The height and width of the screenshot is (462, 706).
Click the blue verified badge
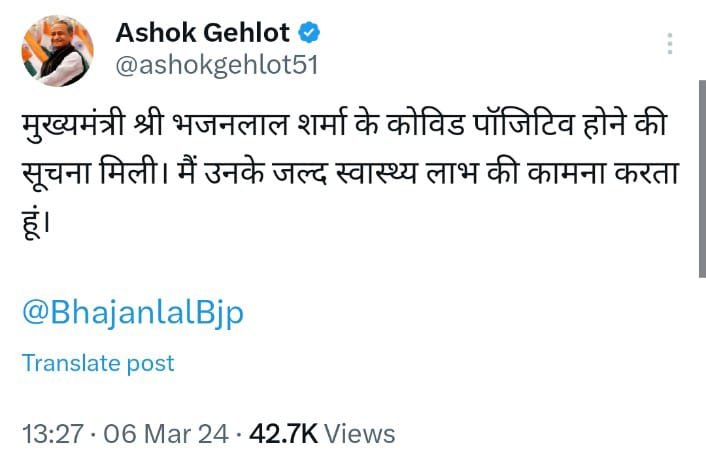[x=312, y=32]
